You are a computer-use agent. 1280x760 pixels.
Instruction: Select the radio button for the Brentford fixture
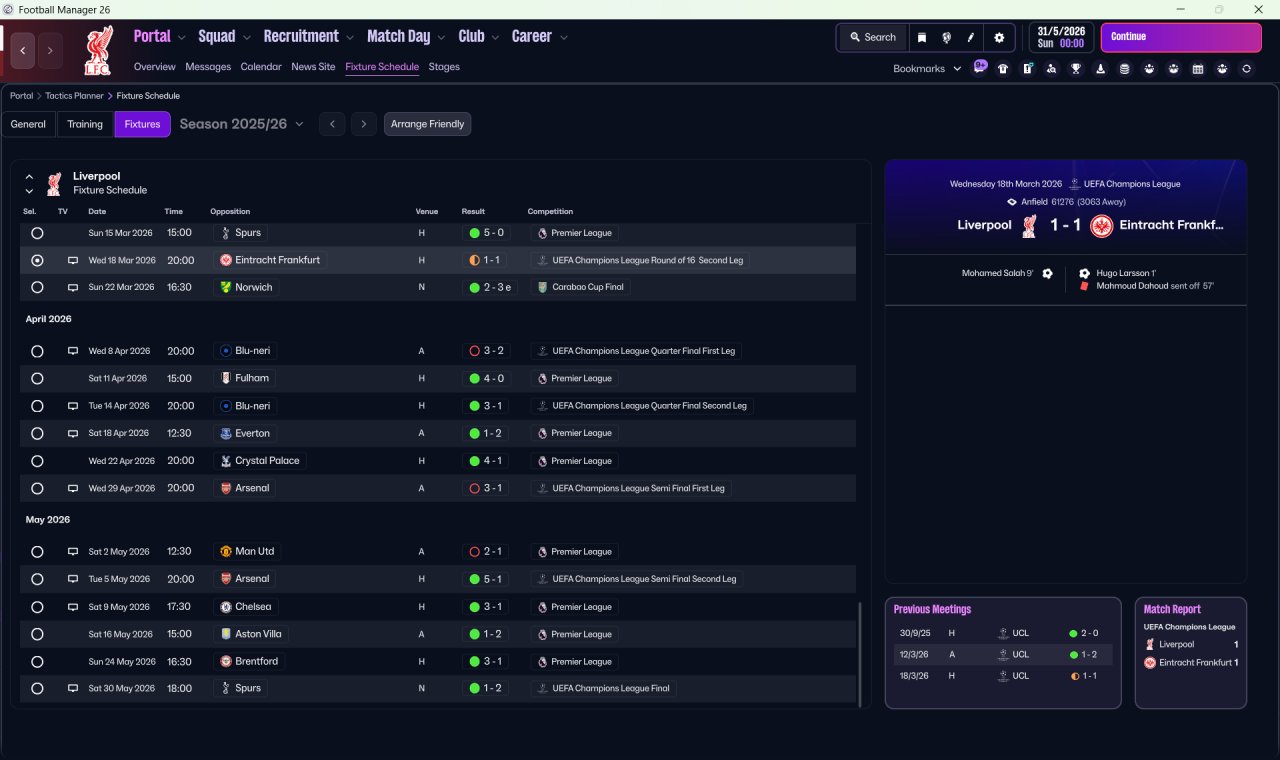click(37, 662)
